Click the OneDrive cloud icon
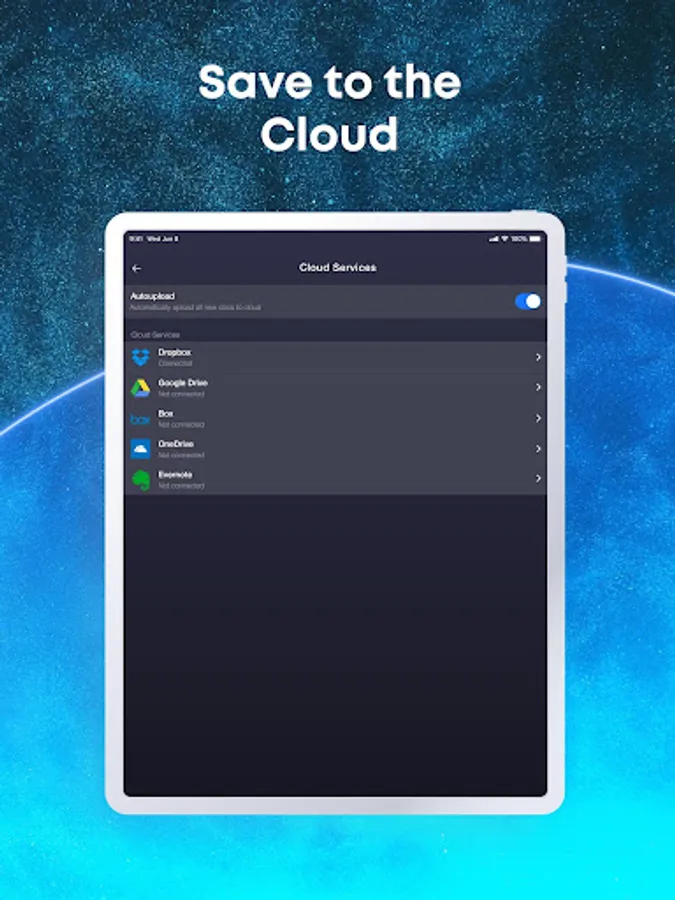The height and width of the screenshot is (900, 675). point(141,449)
